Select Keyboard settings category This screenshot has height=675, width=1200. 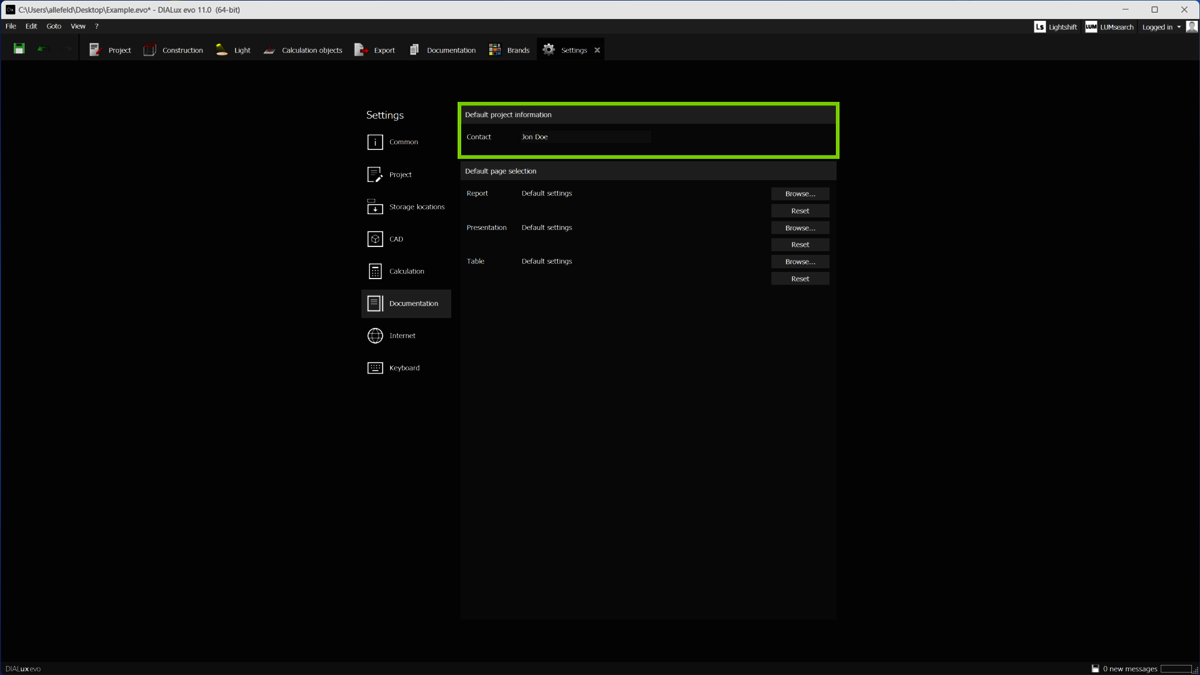[404, 368]
